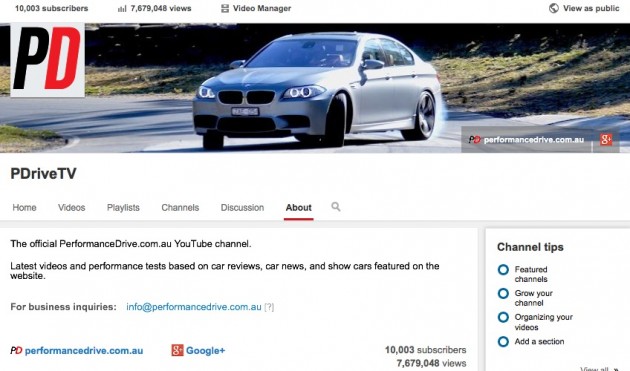Screen dimensions: 630x371
Task: Open performancedrive.com.au link in About section
Action: point(84,351)
